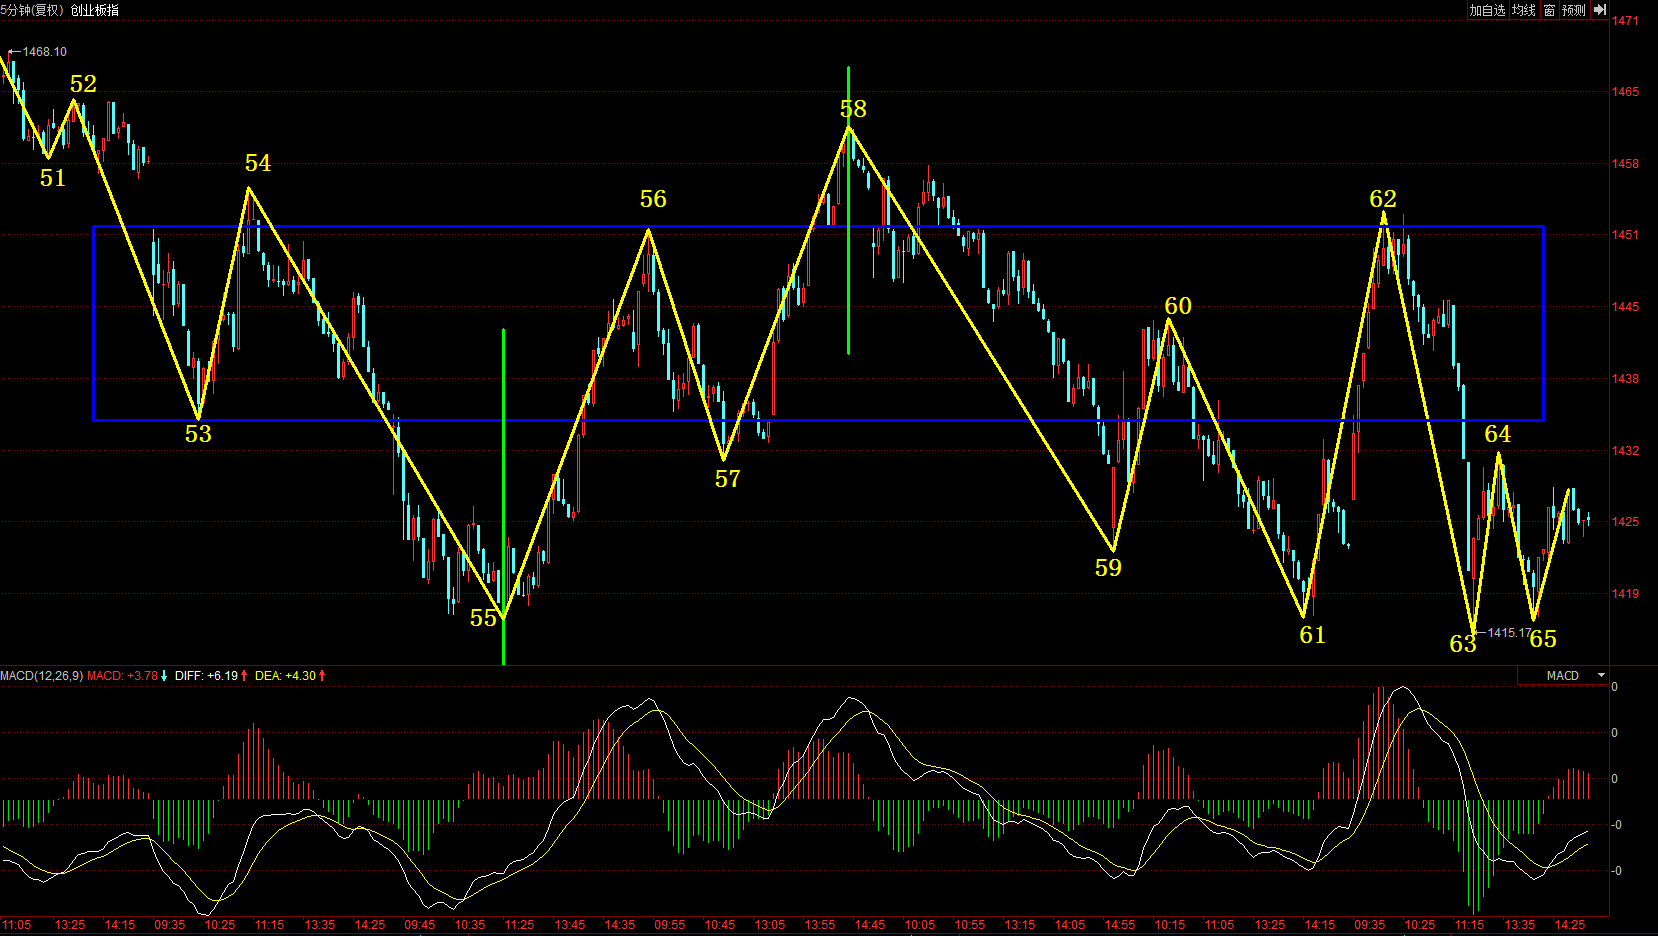
Task: Click the 加自选 add-to-watchlist button
Action: [x=1486, y=10]
